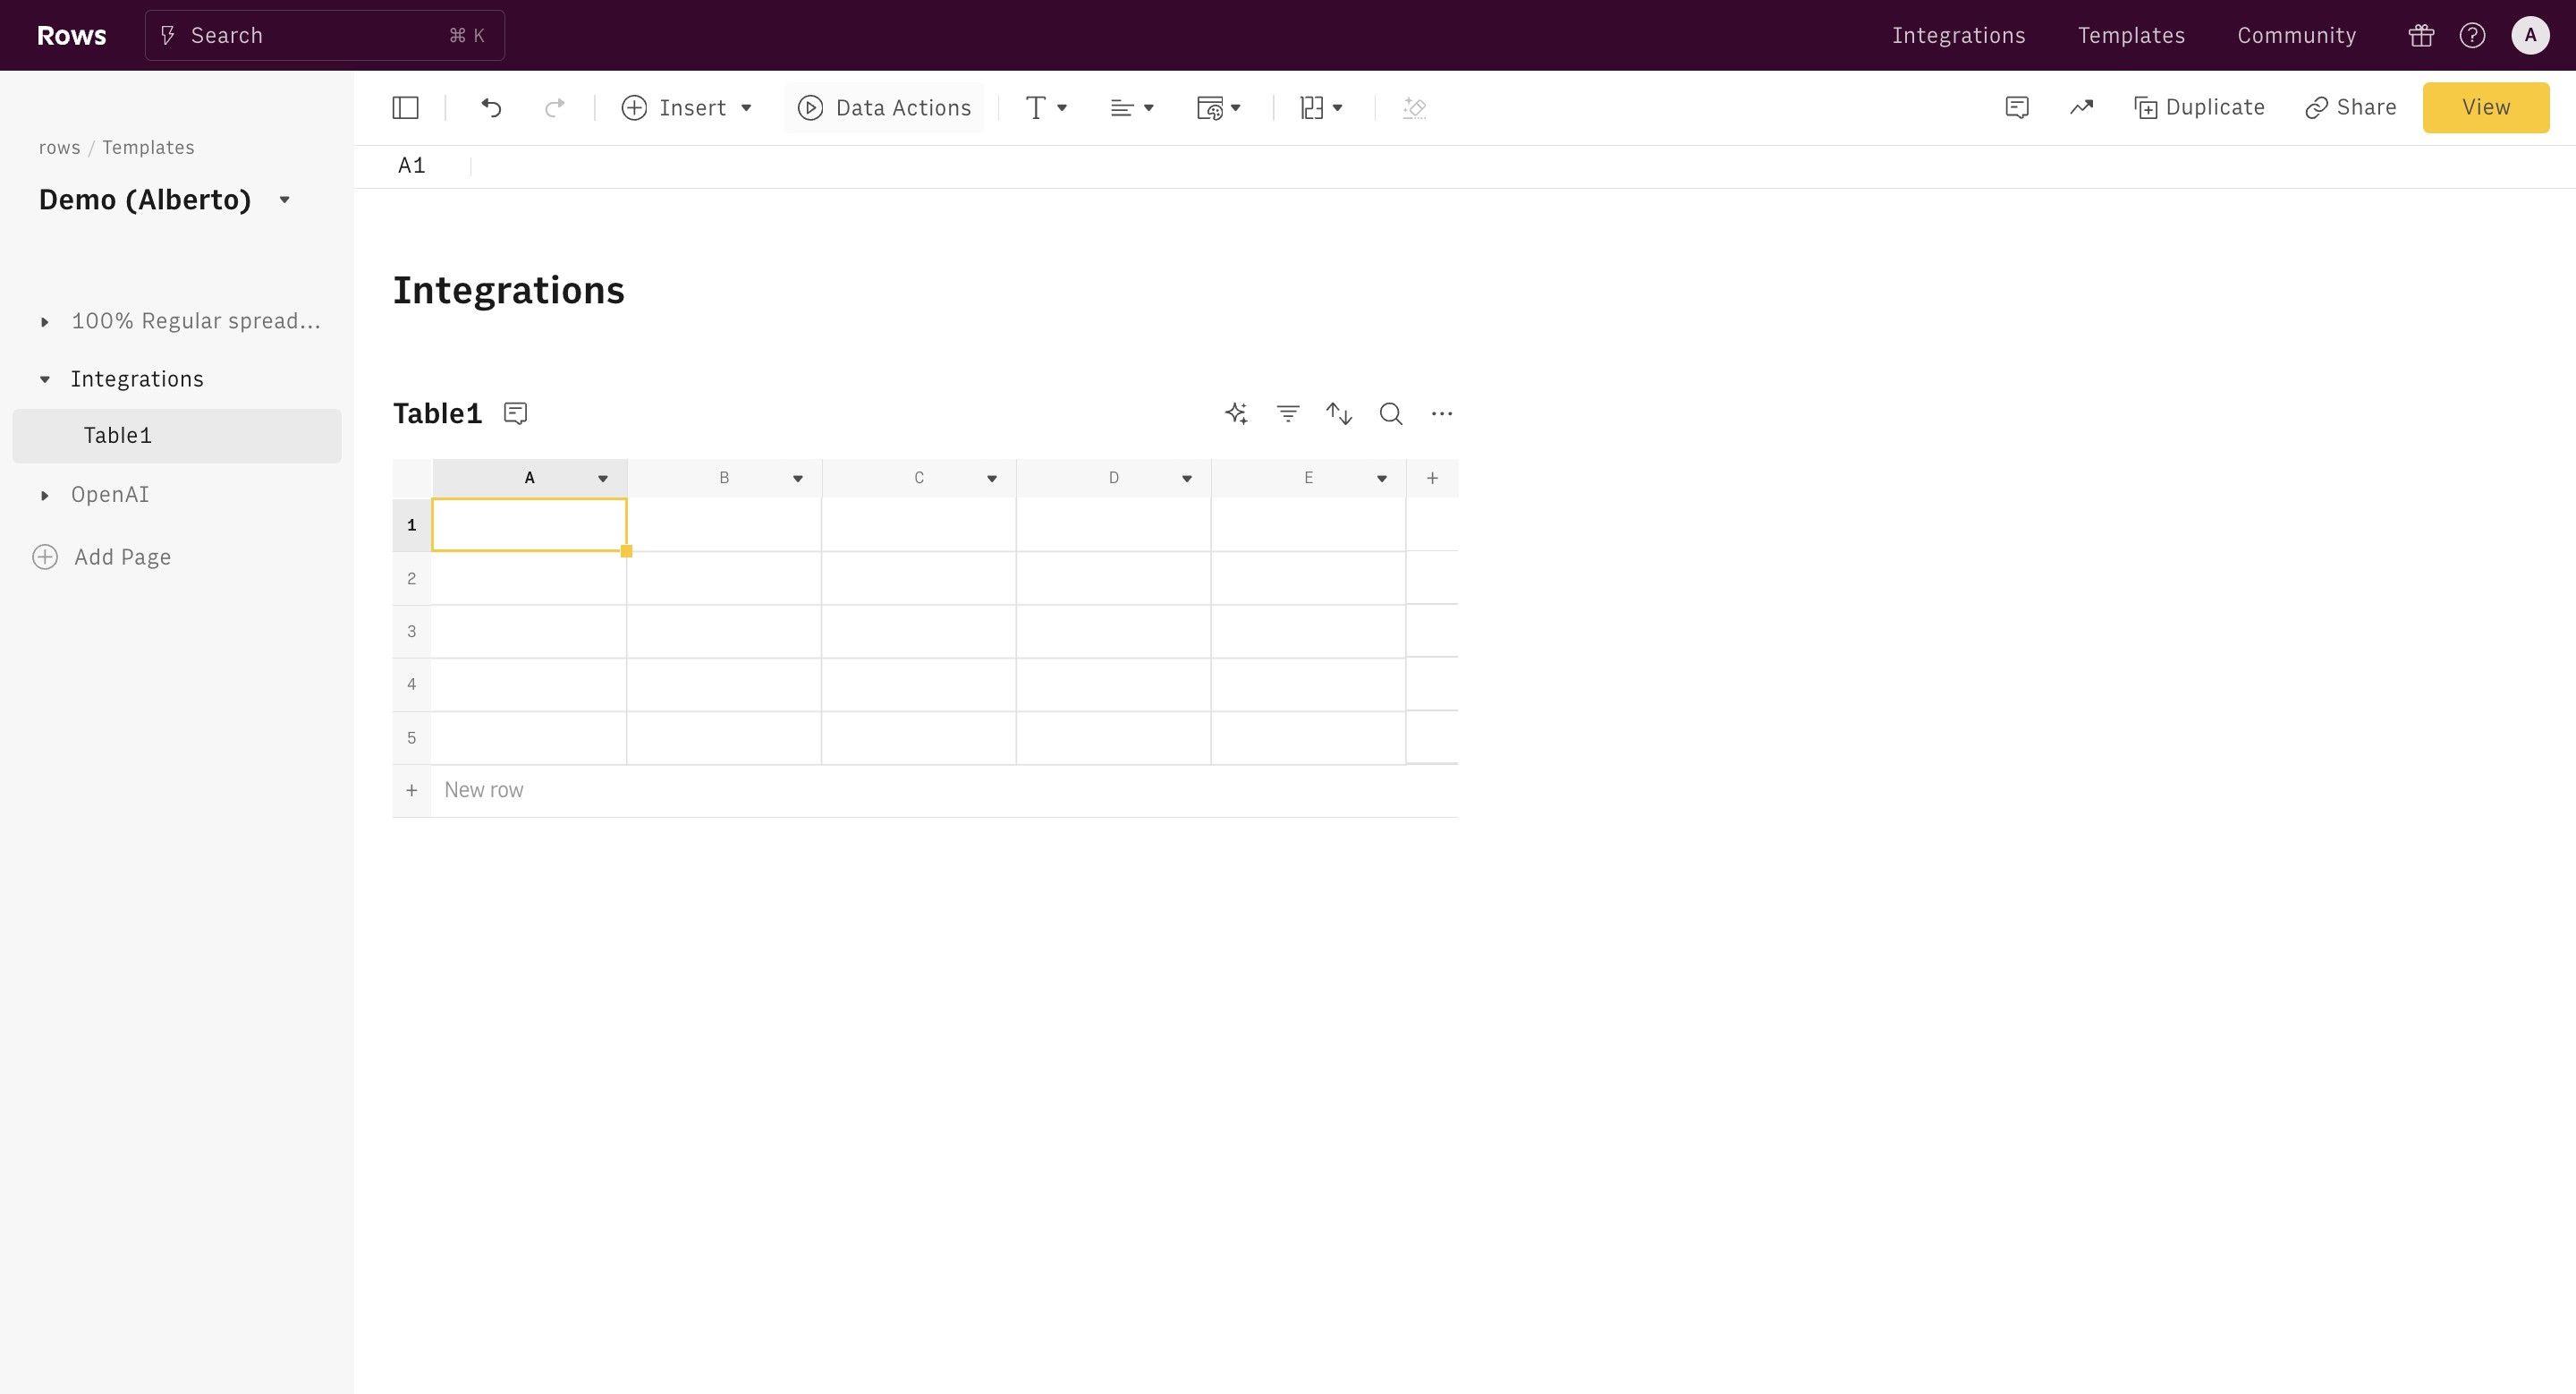Screen dimensions: 2576x1394
Task: Click the undo arrow icon
Action: click(x=491, y=108)
